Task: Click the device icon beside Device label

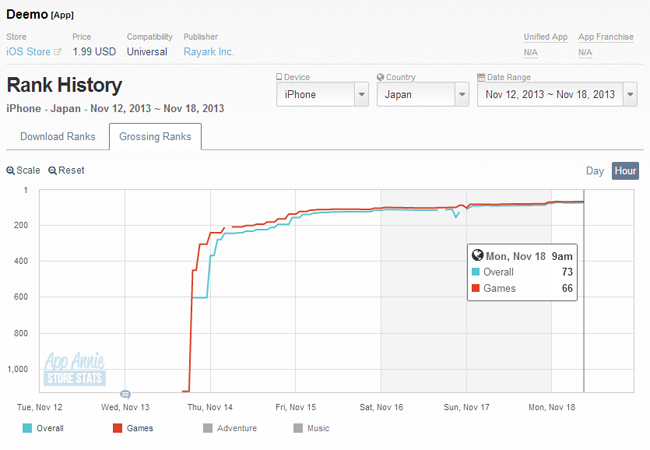Action: [x=279, y=77]
